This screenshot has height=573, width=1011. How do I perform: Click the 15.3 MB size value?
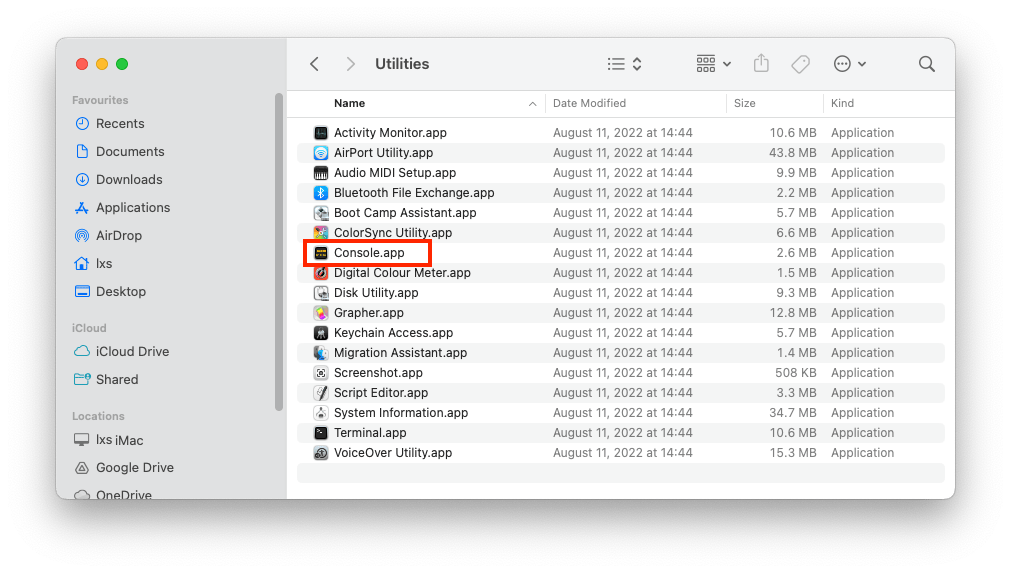(792, 452)
